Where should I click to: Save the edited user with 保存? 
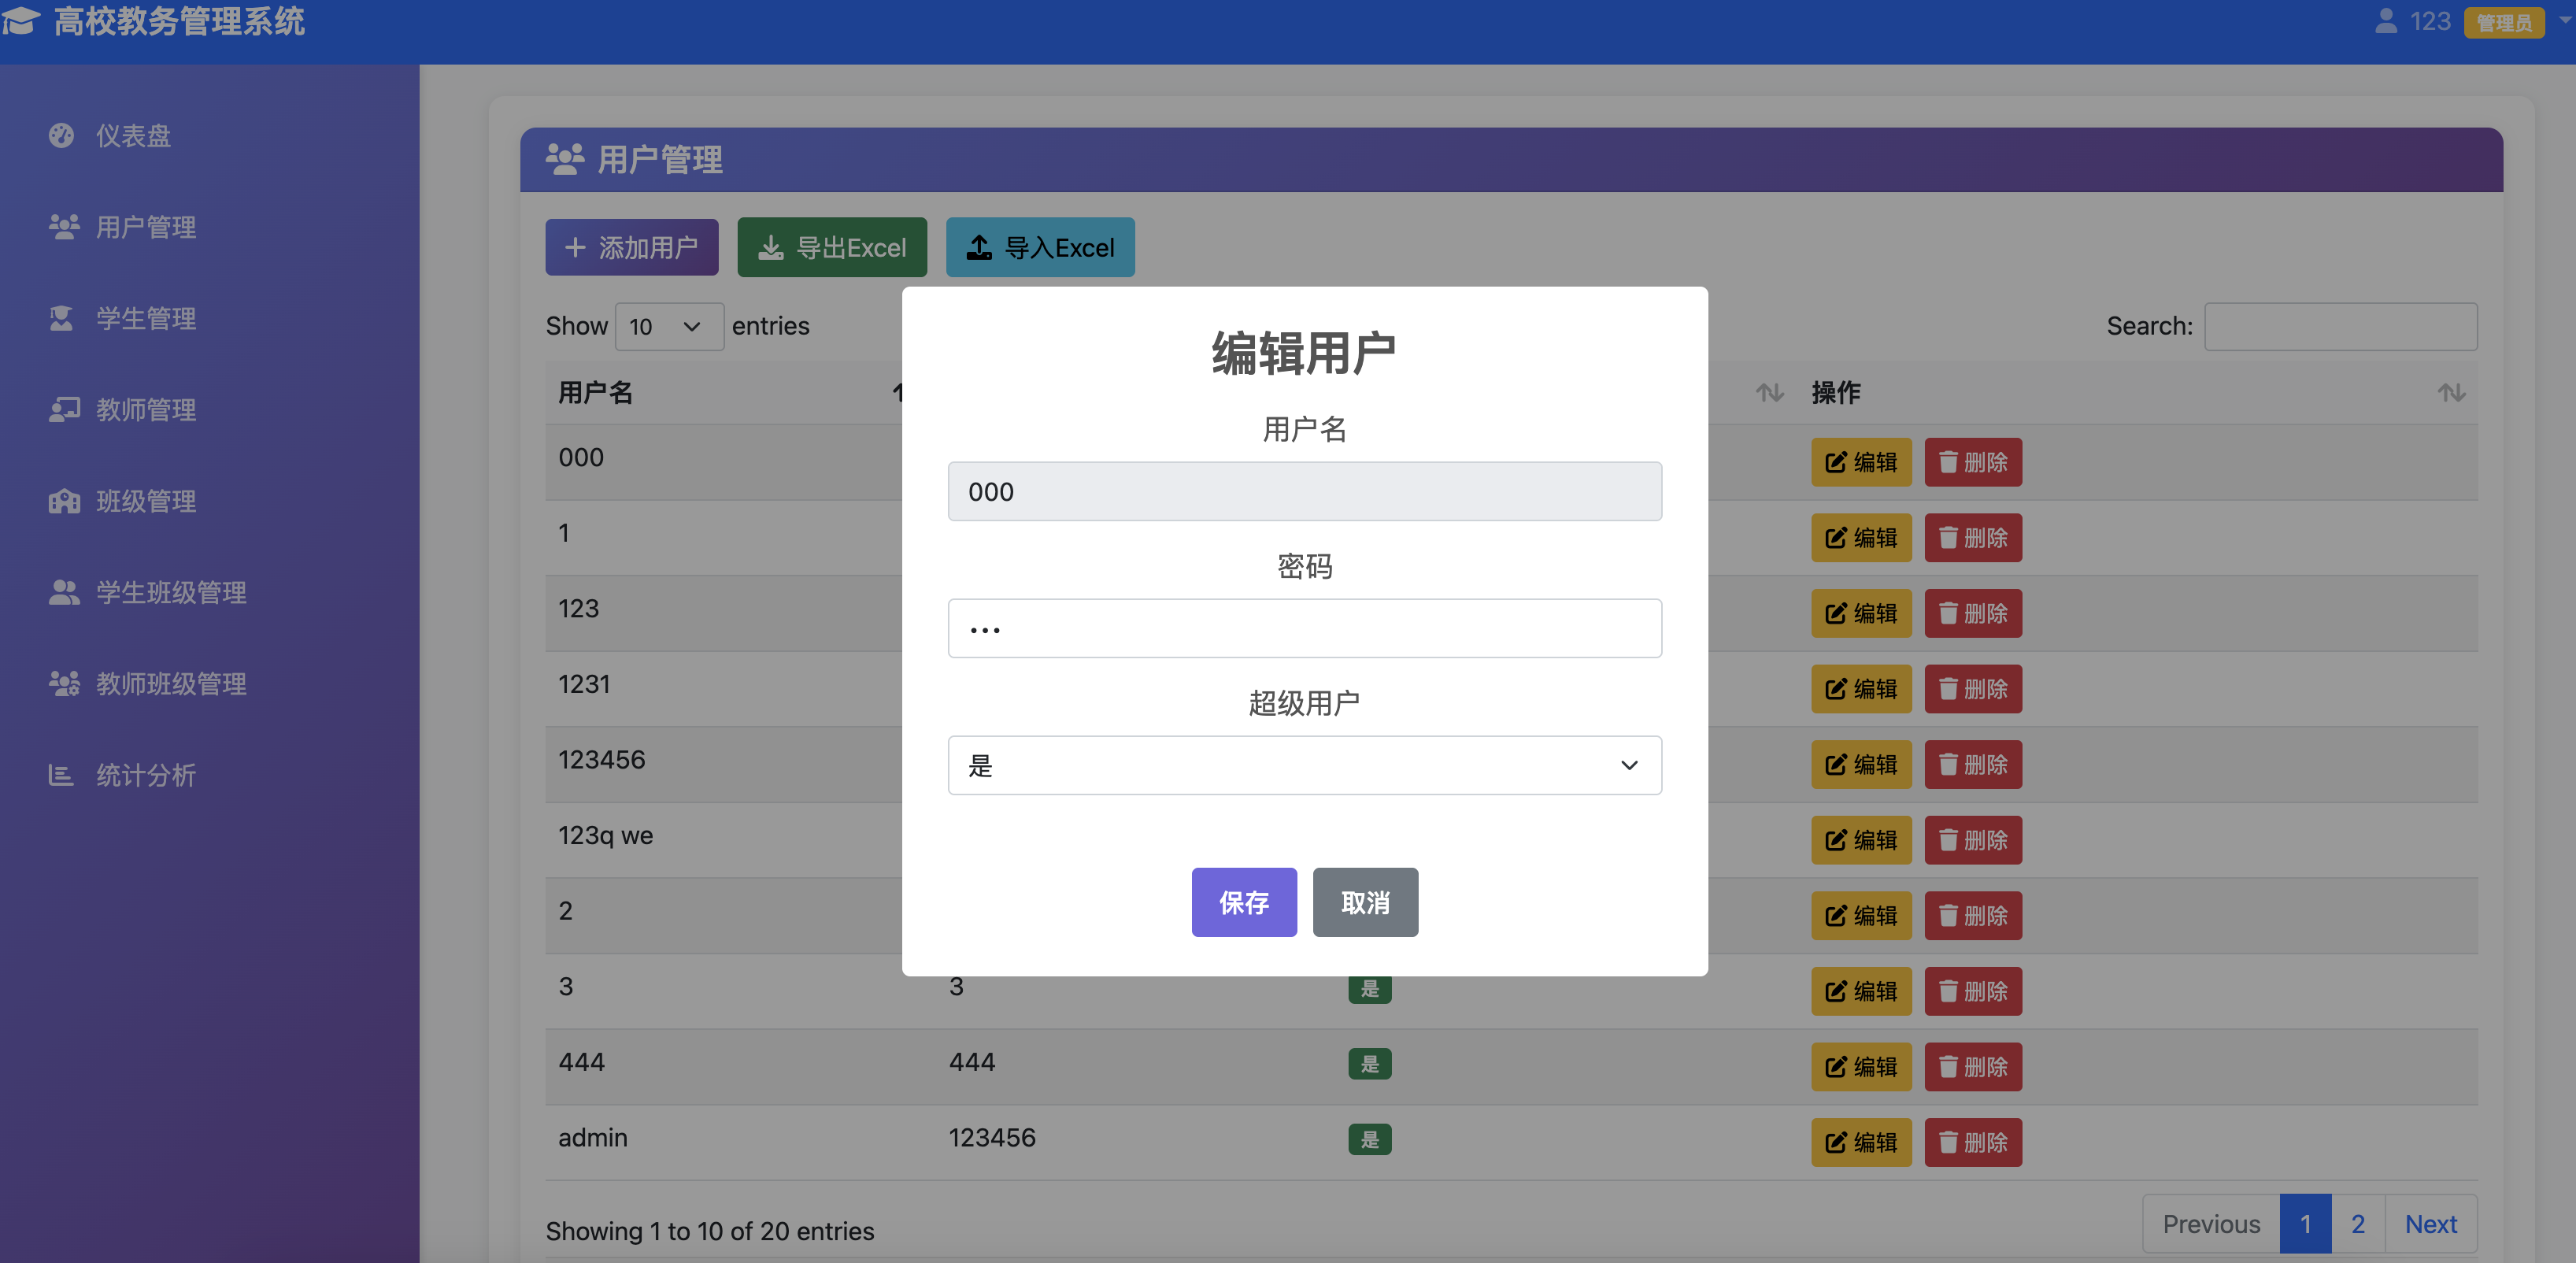click(1243, 902)
